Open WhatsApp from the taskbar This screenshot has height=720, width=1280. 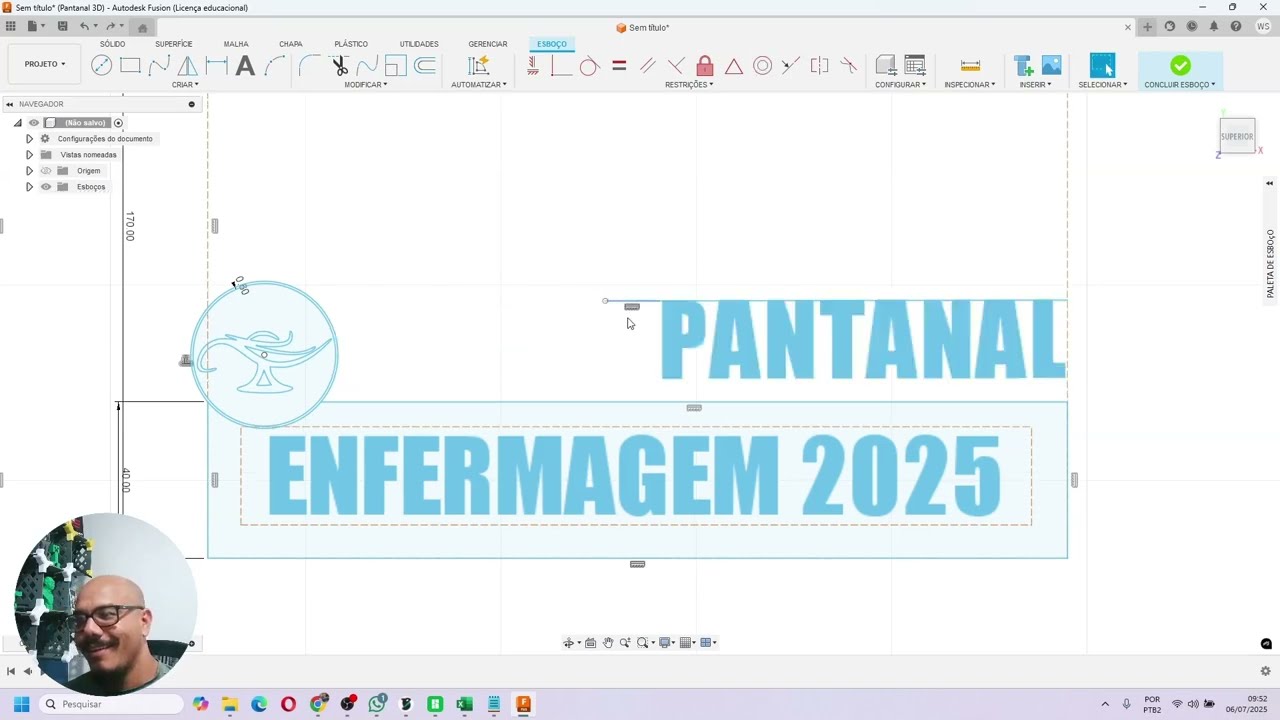pyautogui.click(x=377, y=704)
